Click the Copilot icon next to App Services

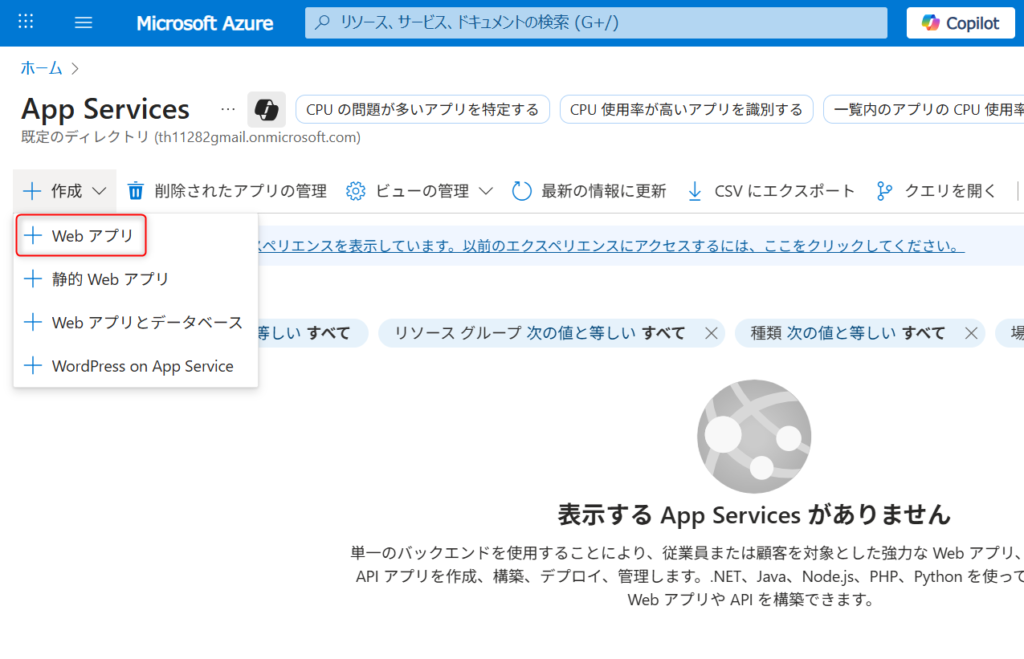tap(266, 109)
